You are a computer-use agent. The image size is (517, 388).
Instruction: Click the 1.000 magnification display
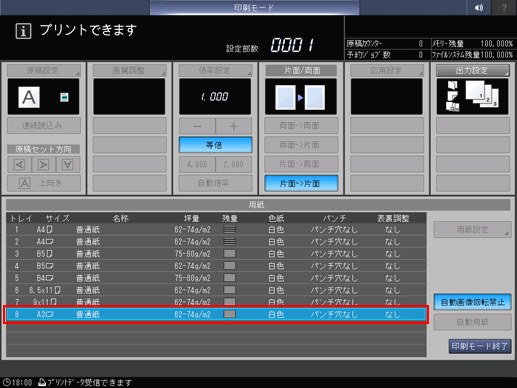(x=215, y=97)
